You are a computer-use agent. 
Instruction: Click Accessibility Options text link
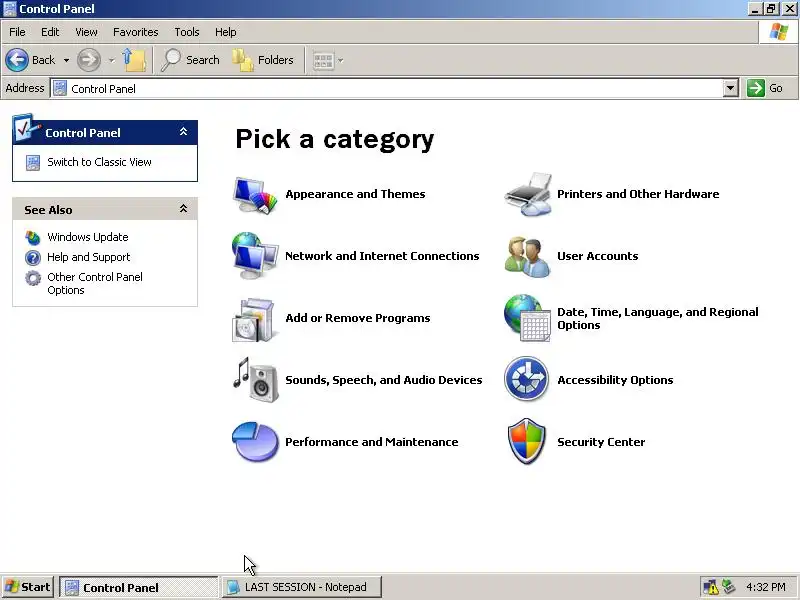[615, 380]
